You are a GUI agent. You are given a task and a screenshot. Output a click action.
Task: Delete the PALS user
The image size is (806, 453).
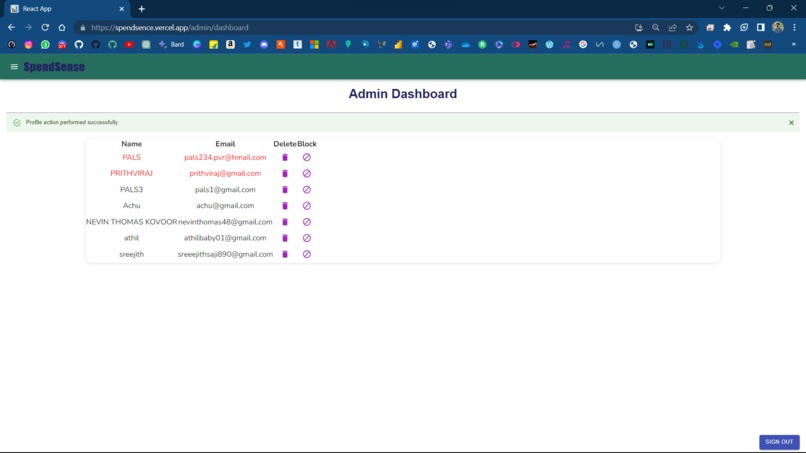285,157
